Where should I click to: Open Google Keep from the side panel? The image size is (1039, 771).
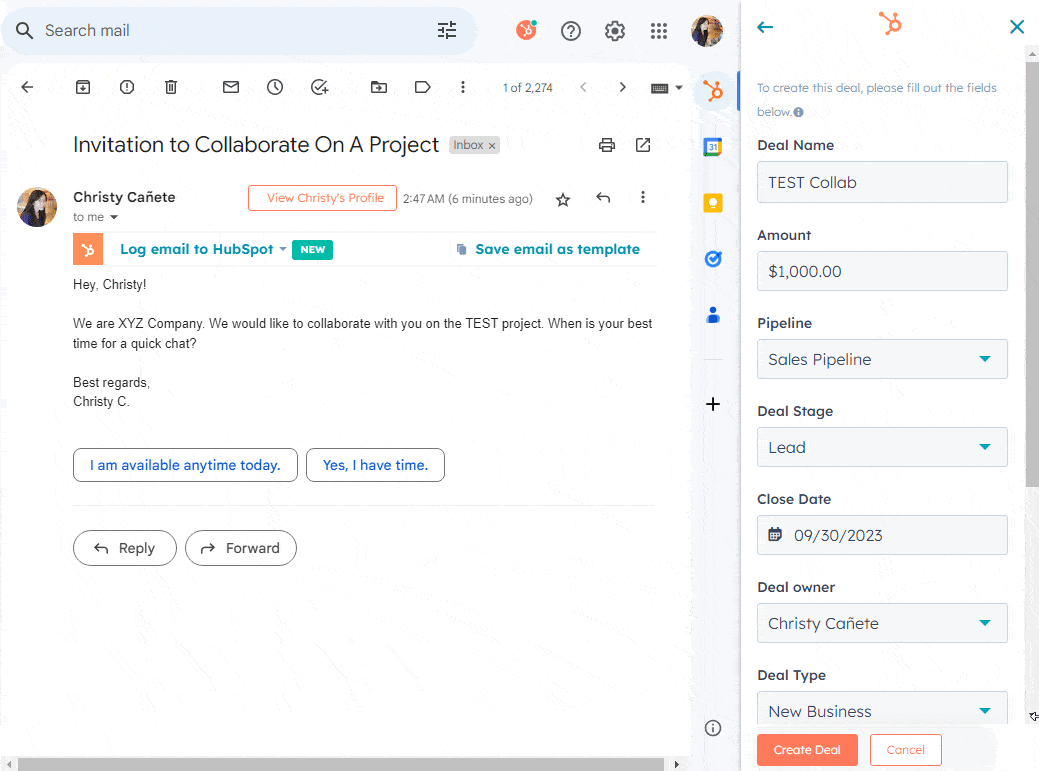(x=713, y=203)
